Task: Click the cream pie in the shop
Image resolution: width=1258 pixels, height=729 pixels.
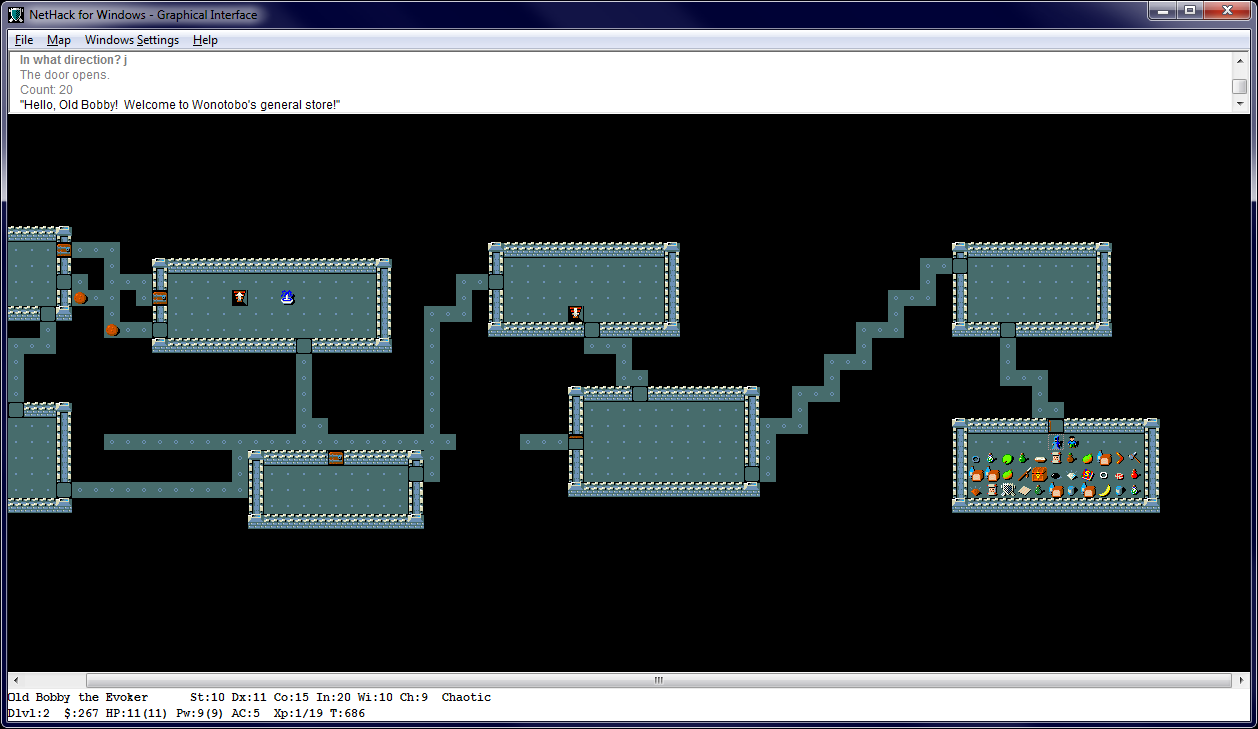Action: click(x=1040, y=458)
